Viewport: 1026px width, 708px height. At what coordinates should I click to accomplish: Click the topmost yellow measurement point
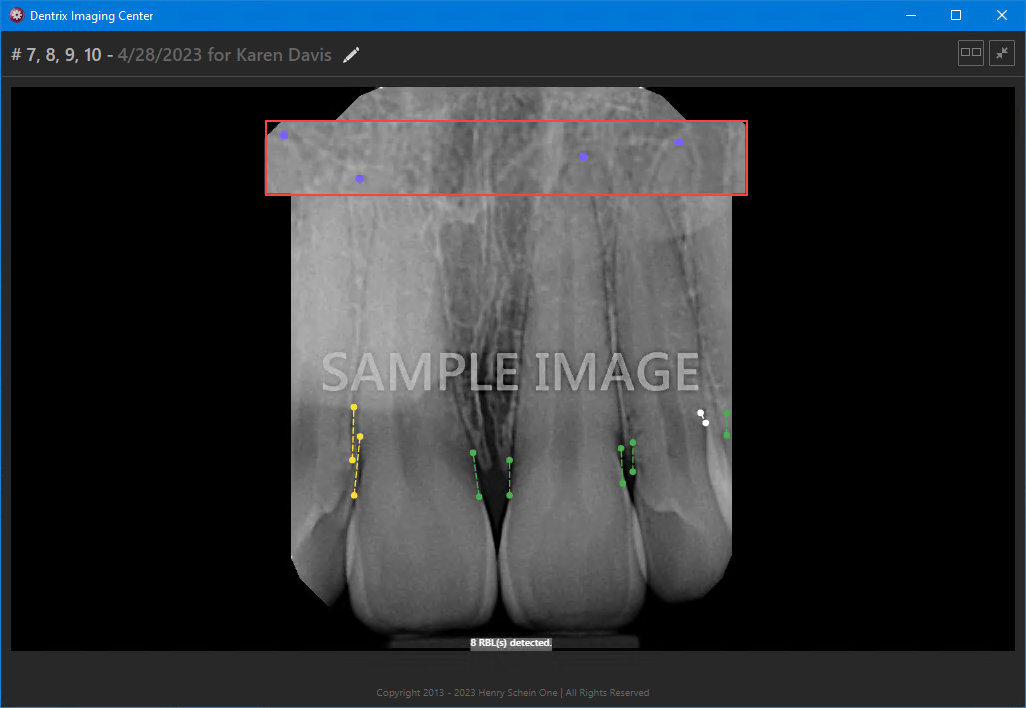[354, 408]
